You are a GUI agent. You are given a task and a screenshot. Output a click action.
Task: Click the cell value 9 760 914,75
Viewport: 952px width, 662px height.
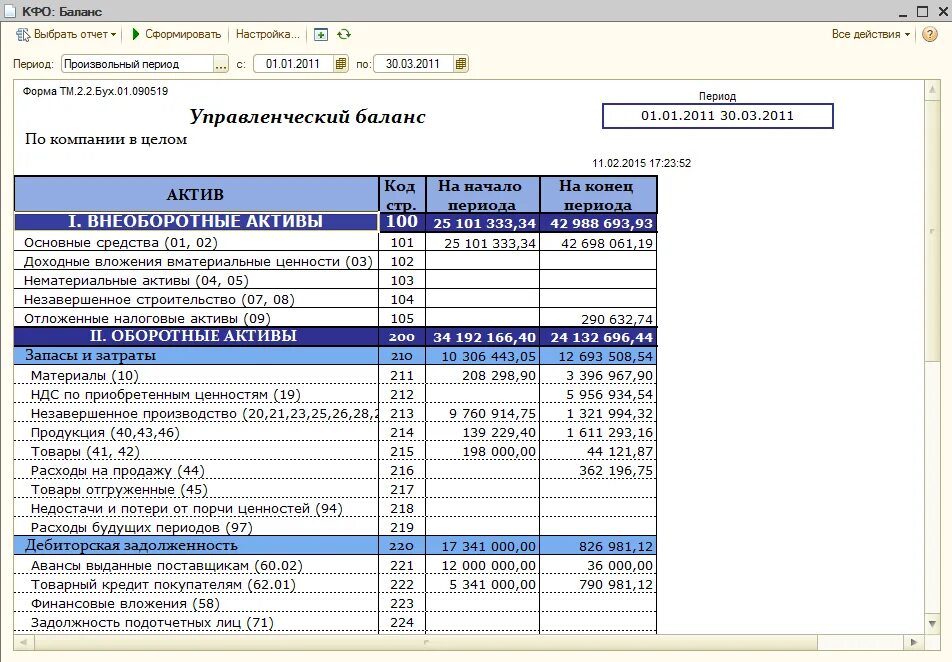coord(483,414)
